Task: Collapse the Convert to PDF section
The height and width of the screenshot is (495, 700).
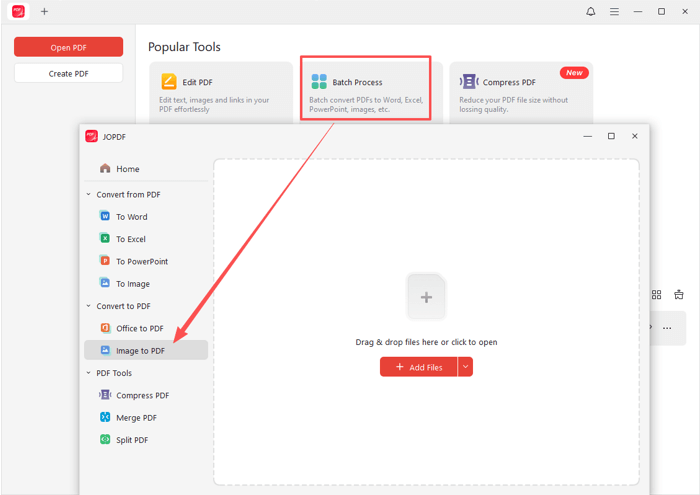Action: tap(89, 306)
